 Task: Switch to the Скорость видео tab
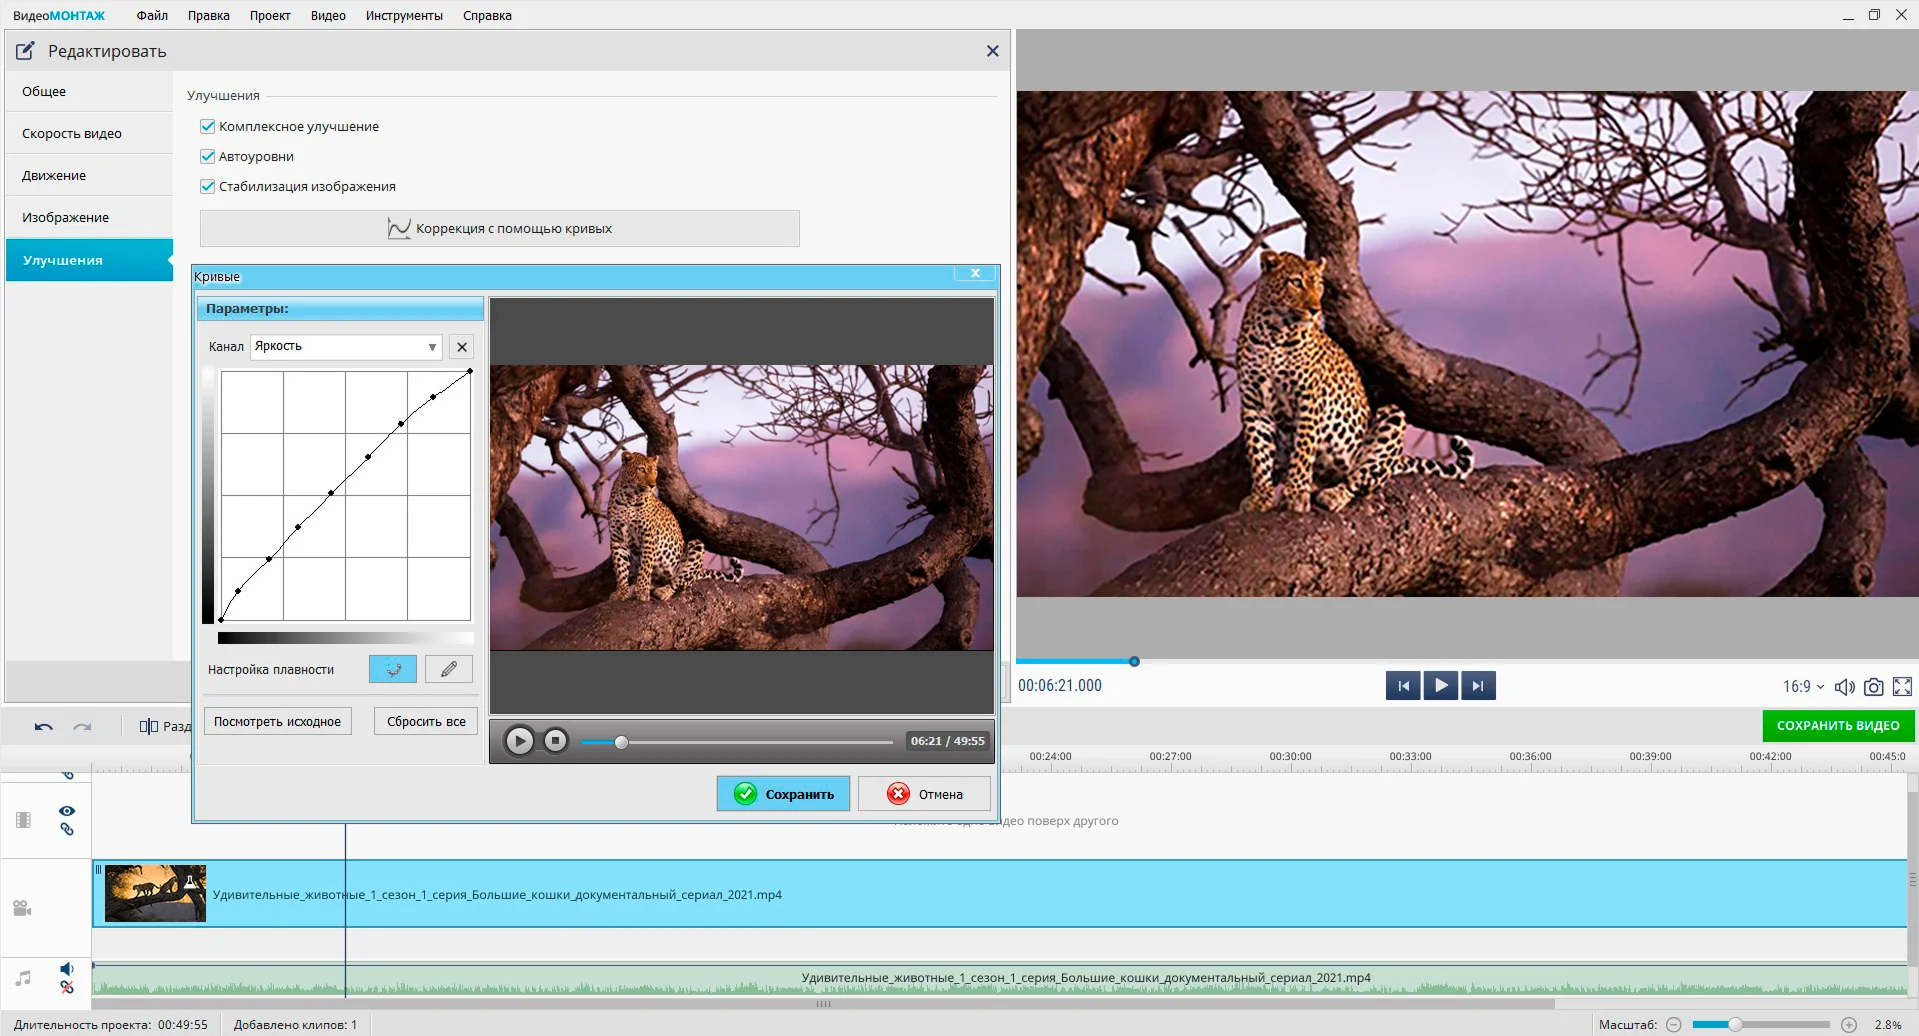(x=72, y=134)
